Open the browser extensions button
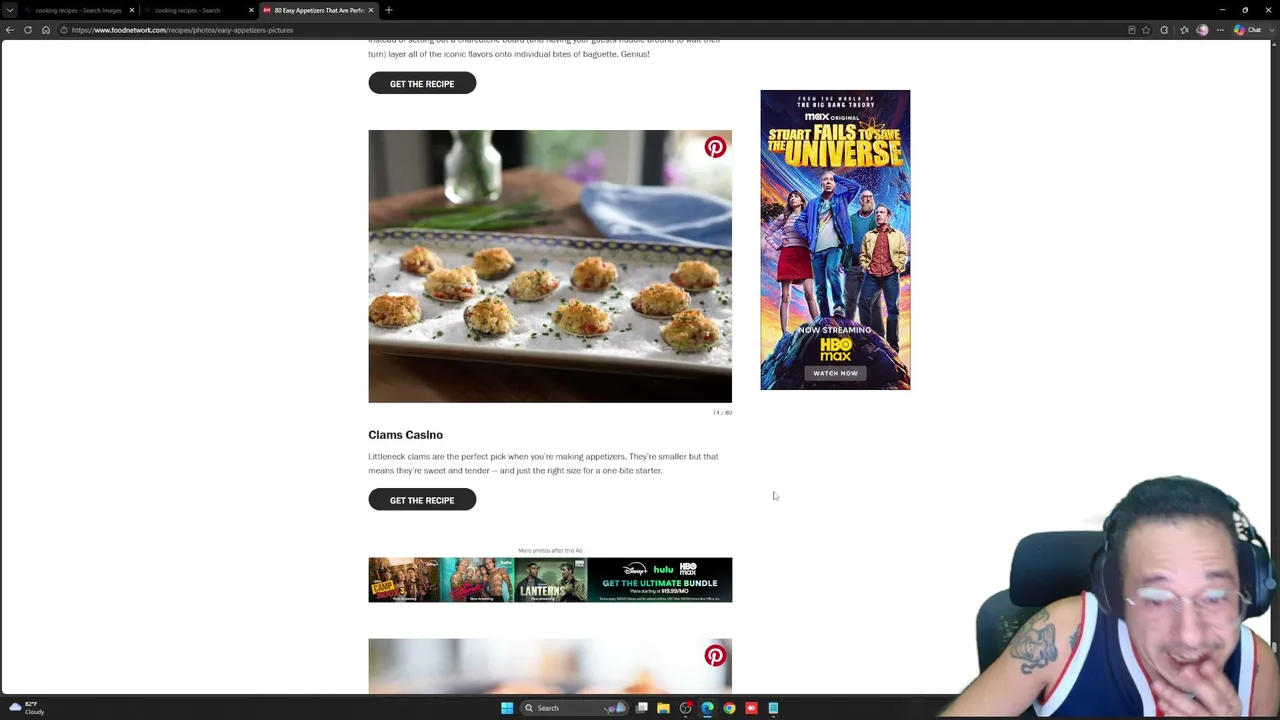The height and width of the screenshot is (720, 1280). pyautogui.click(x=1164, y=30)
